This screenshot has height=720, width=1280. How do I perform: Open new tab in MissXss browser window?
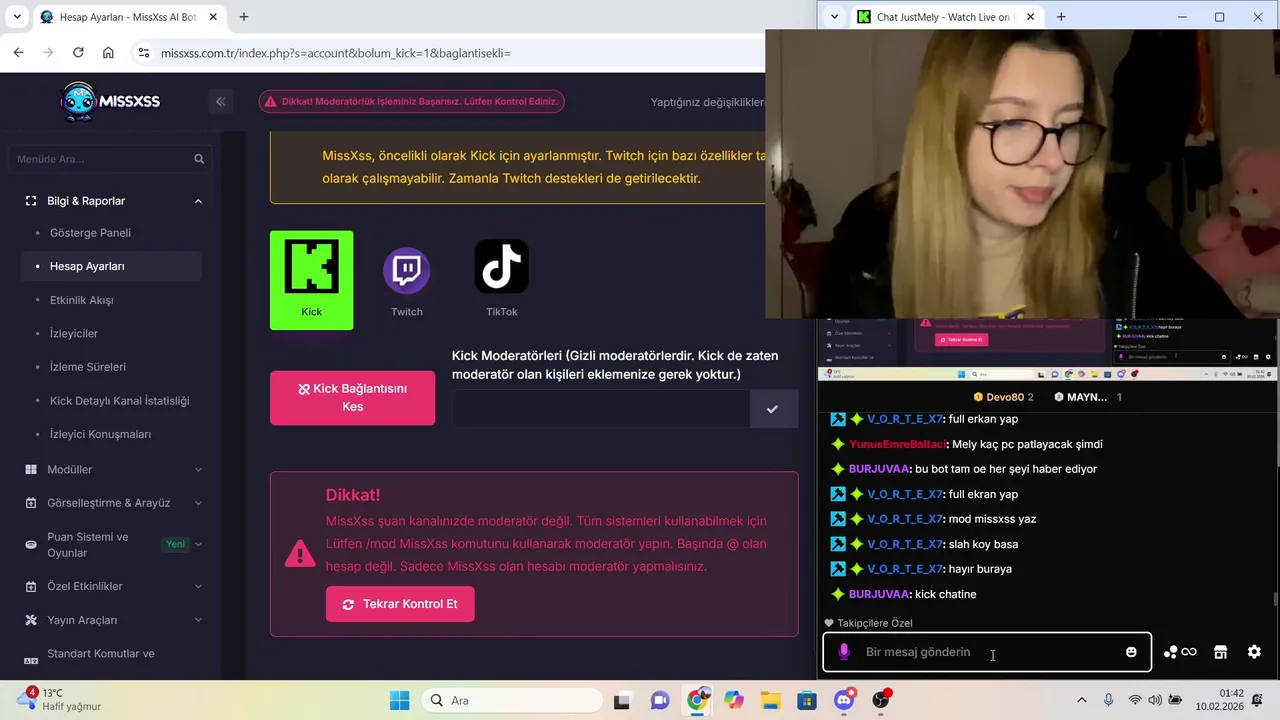click(x=244, y=17)
